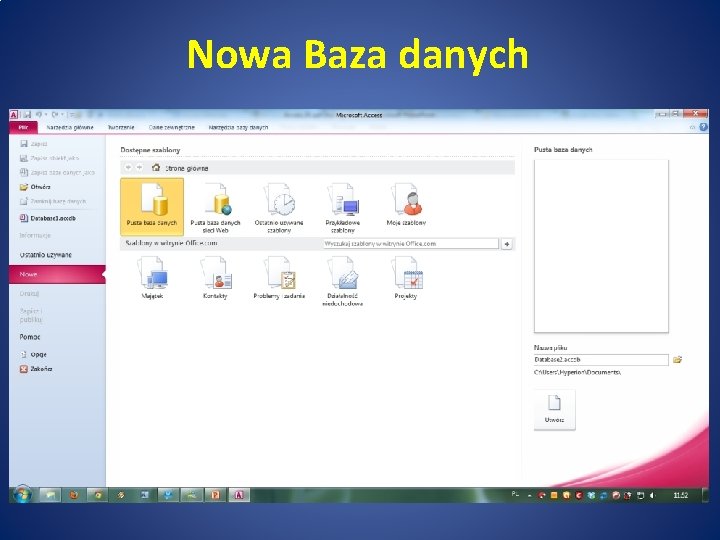
Task: Switch to Narzędzia bazy danych tab
Action: point(238,127)
